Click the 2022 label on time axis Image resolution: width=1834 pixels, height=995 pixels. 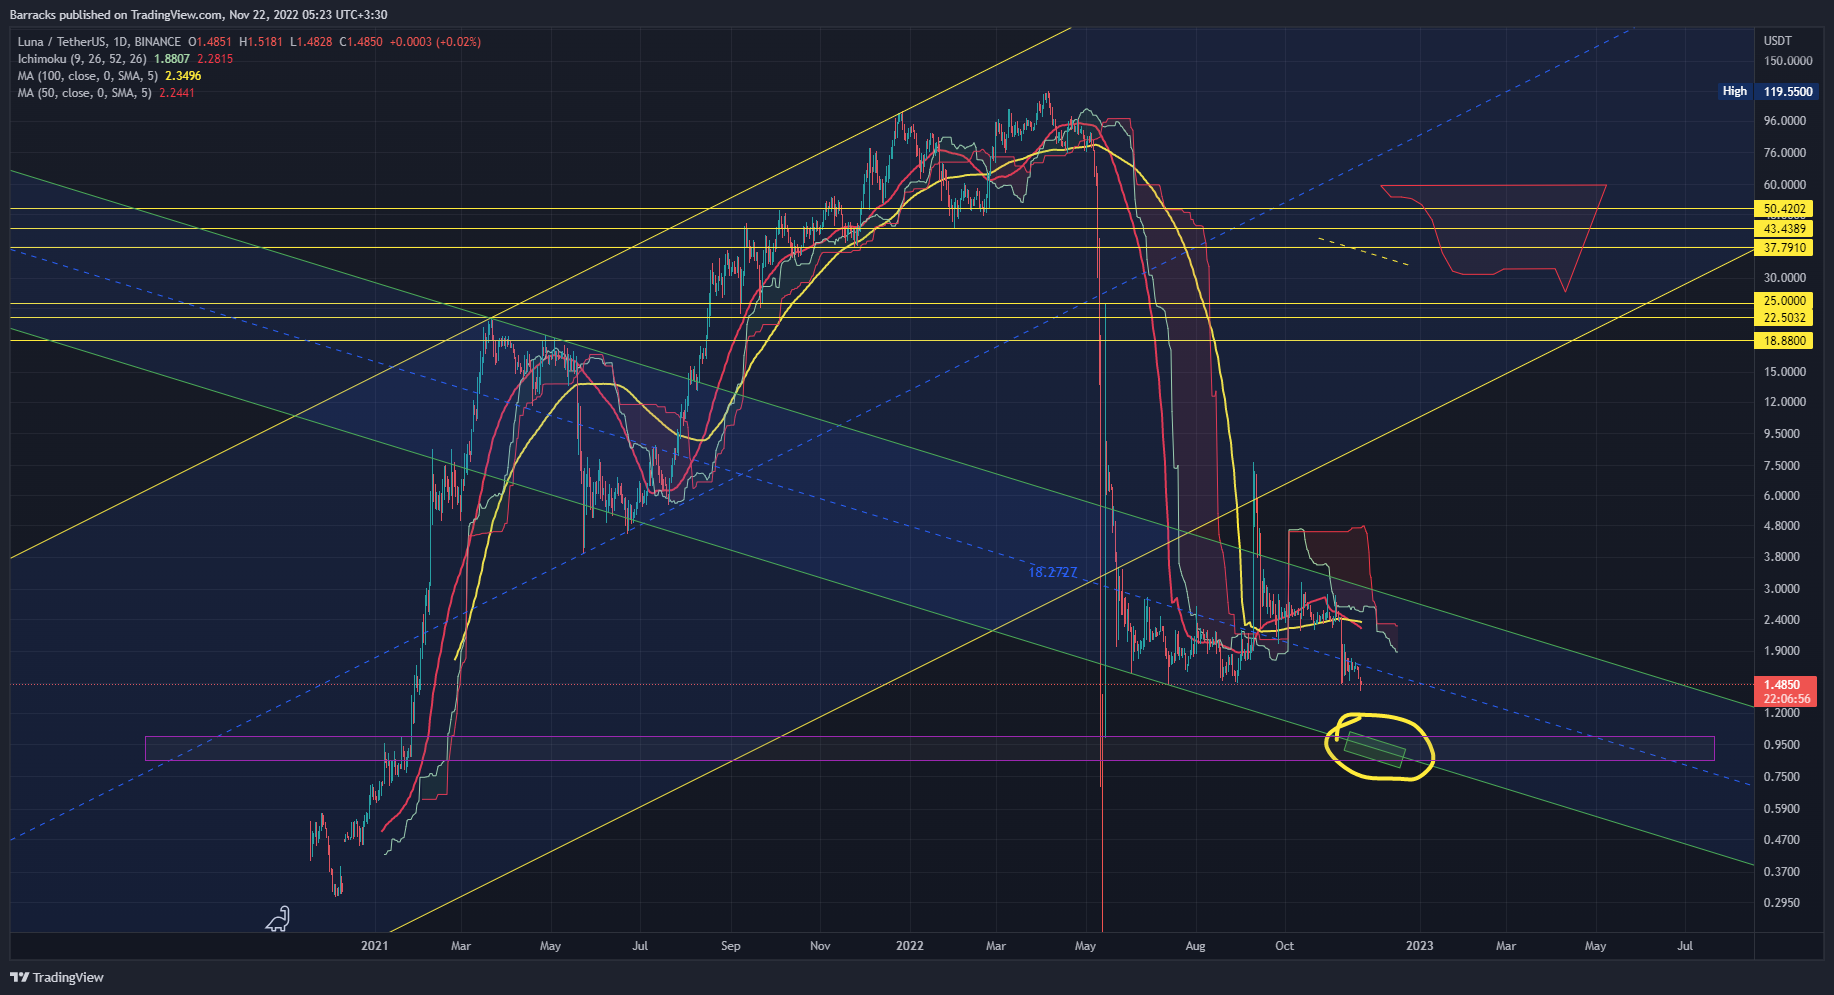(910, 946)
